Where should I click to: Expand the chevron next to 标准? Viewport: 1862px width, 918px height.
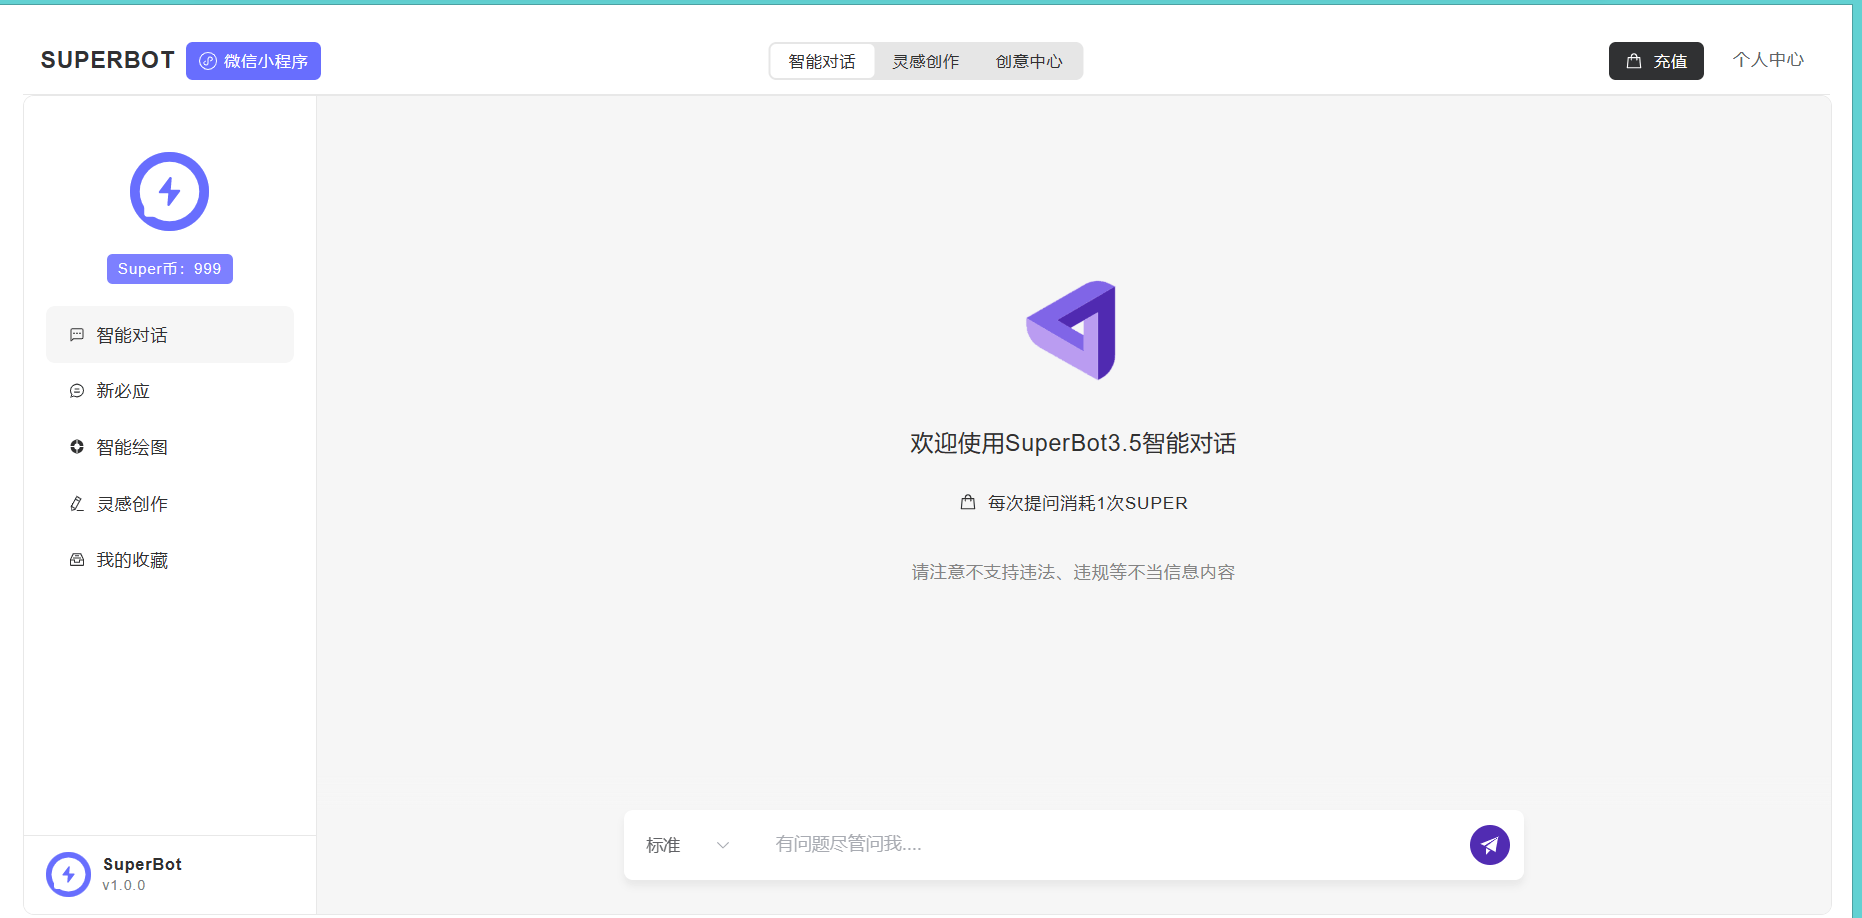(x=723, y=845)
